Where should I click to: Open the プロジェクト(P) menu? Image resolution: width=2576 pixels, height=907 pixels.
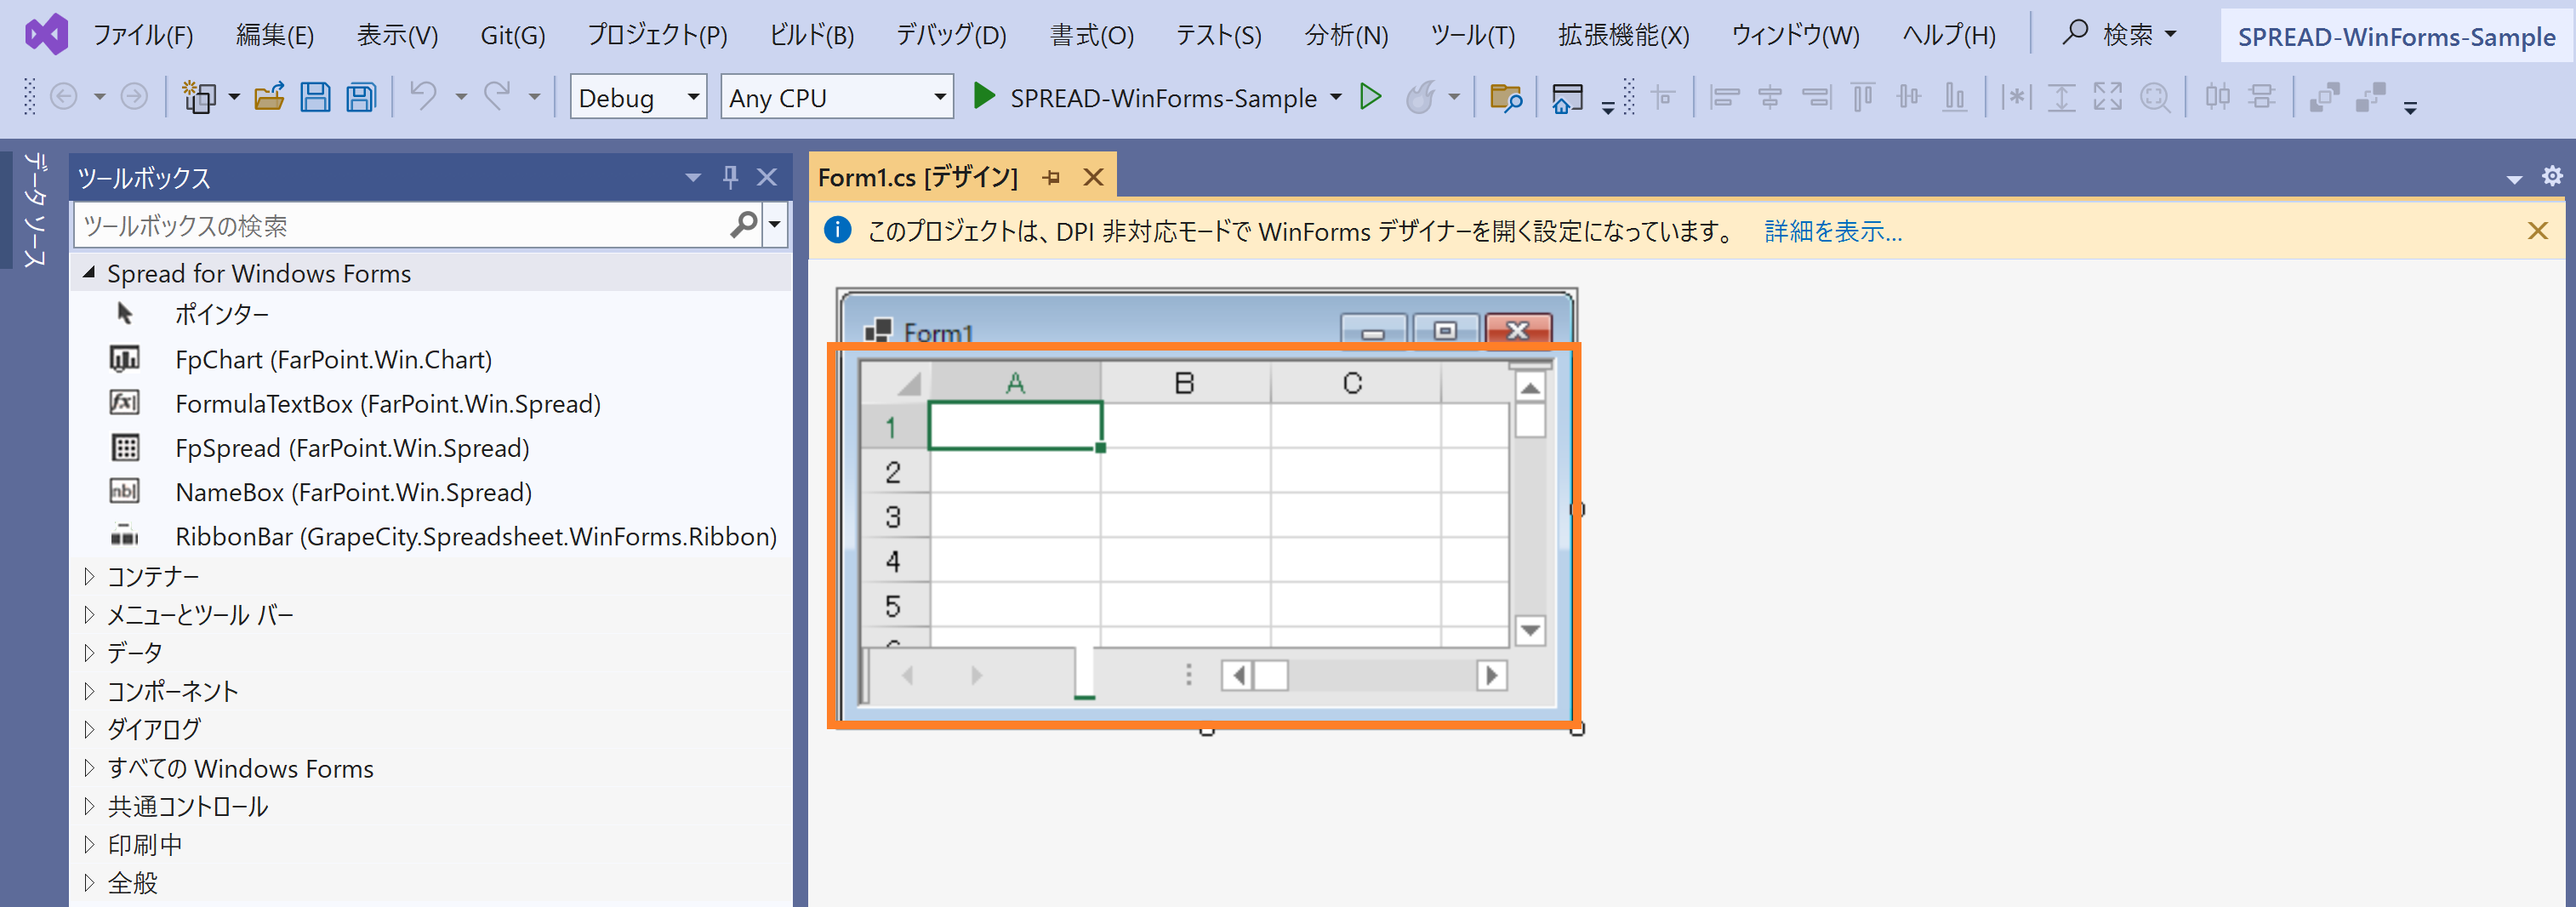coord(657,35)
